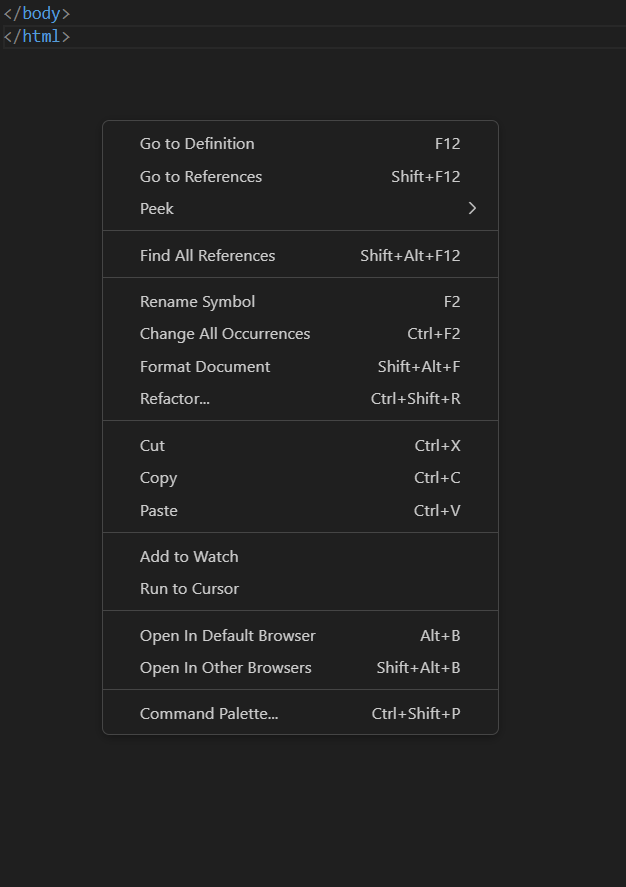This screenshot has width=626, height=887.
Task: Choose Go to References
Action: click(300, 176)
